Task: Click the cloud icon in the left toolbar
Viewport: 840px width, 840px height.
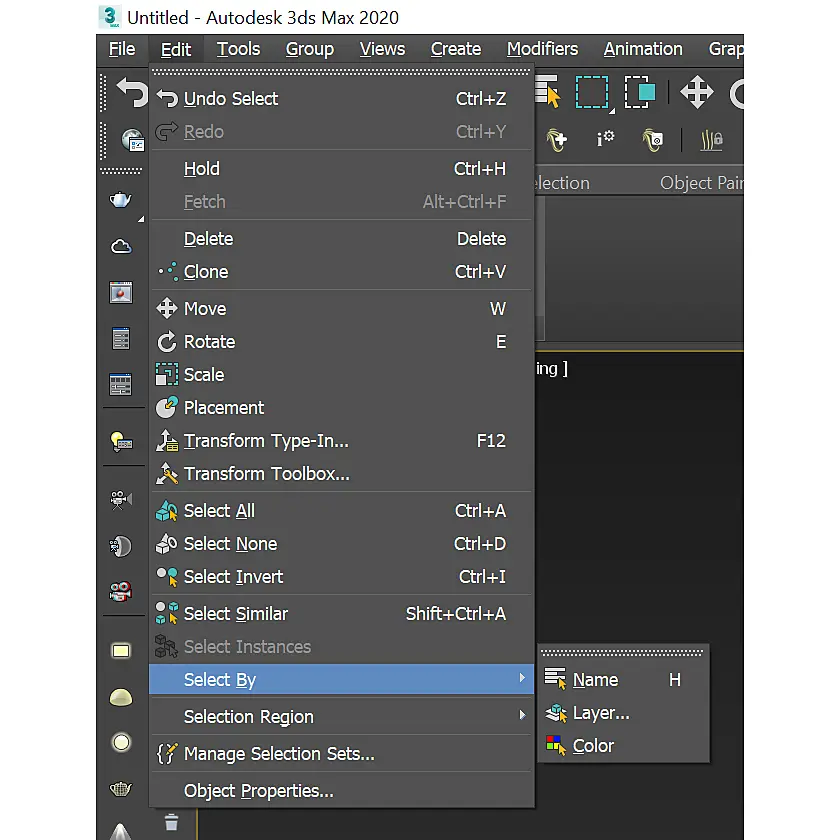Action: pos(121,246)
